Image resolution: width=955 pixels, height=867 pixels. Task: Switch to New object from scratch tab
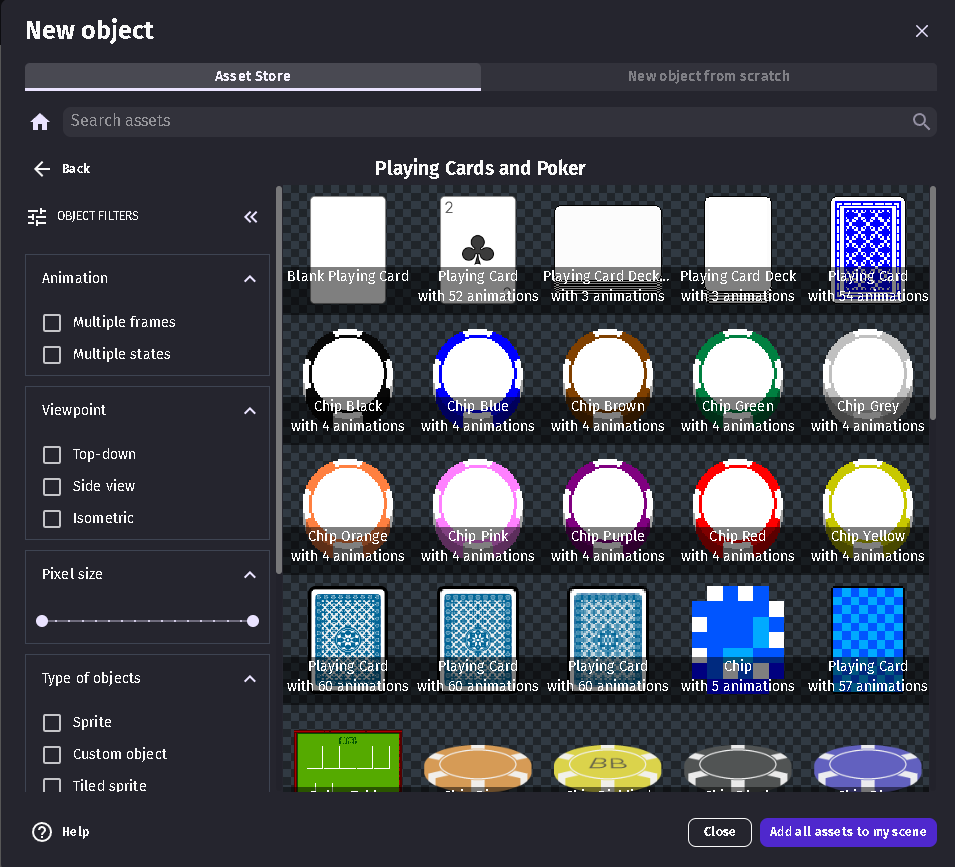[709, 77]
